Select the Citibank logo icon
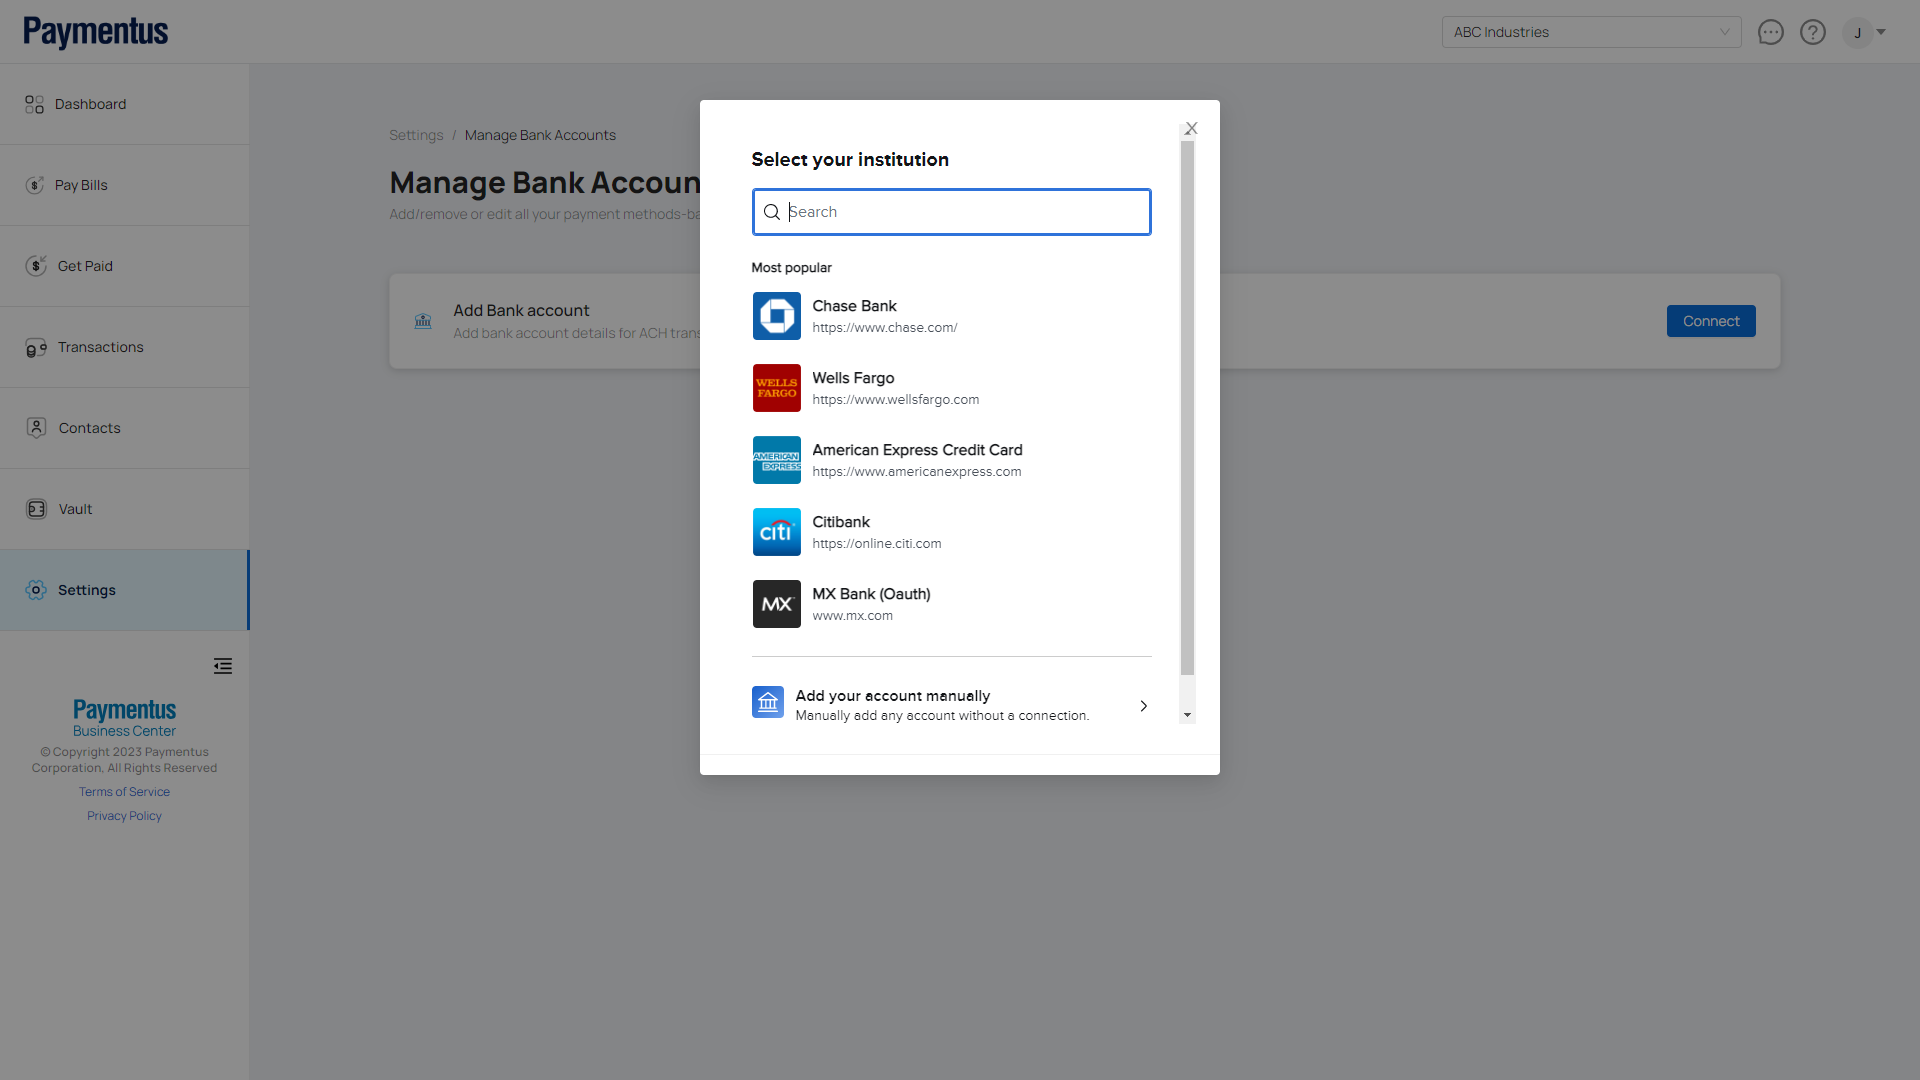Viewport: 1920px width, 1080px height. (x=776, y=532)
